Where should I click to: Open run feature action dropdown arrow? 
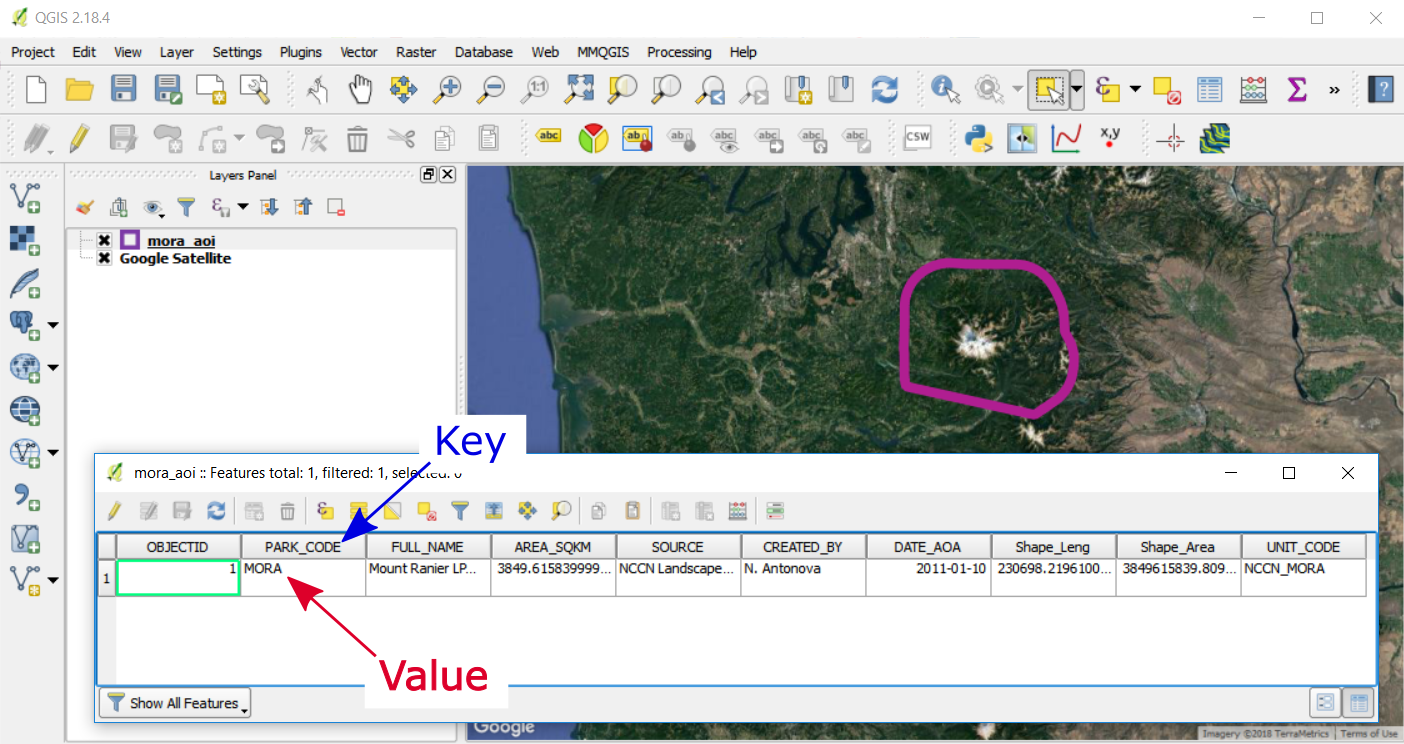(1017, 89)
